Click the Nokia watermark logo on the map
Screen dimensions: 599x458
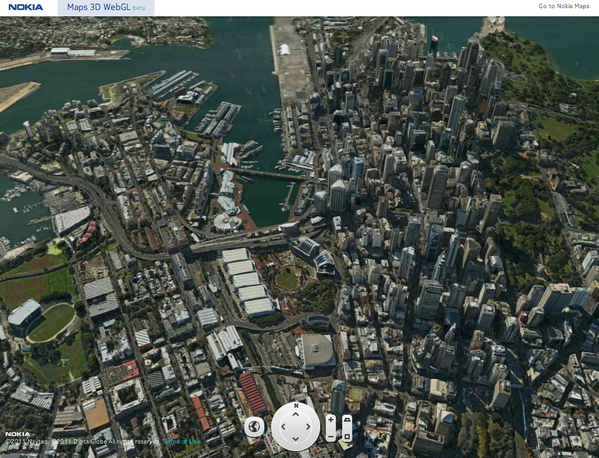[18, 434]
